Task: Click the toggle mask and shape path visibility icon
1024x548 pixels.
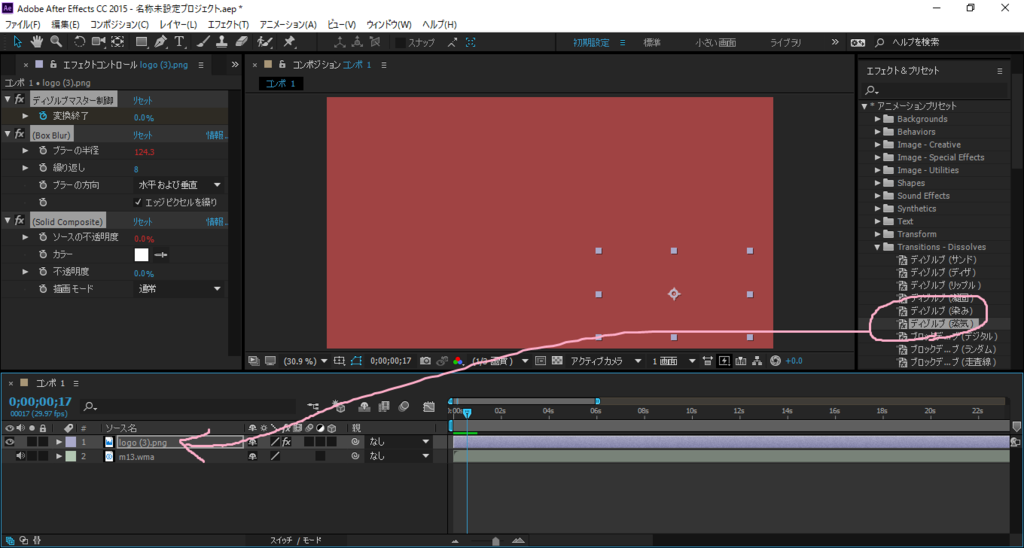Action: pyautogui.click(x=356, y=361)
